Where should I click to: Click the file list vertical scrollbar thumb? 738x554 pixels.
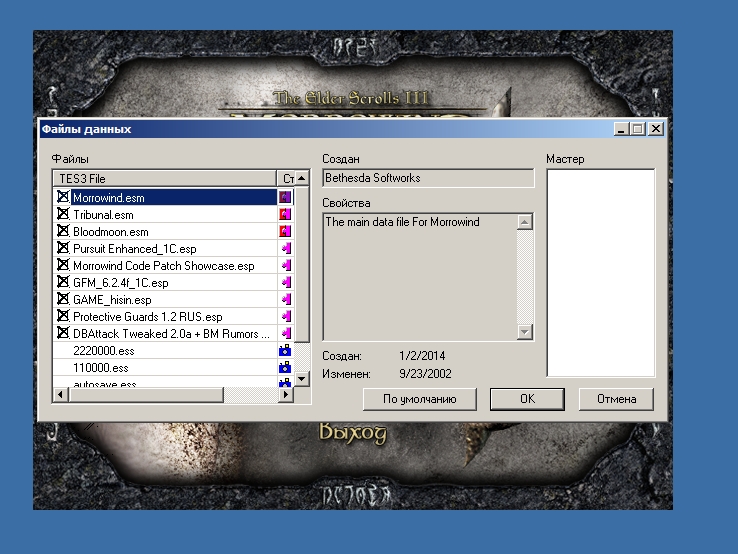tap(302, 265)
